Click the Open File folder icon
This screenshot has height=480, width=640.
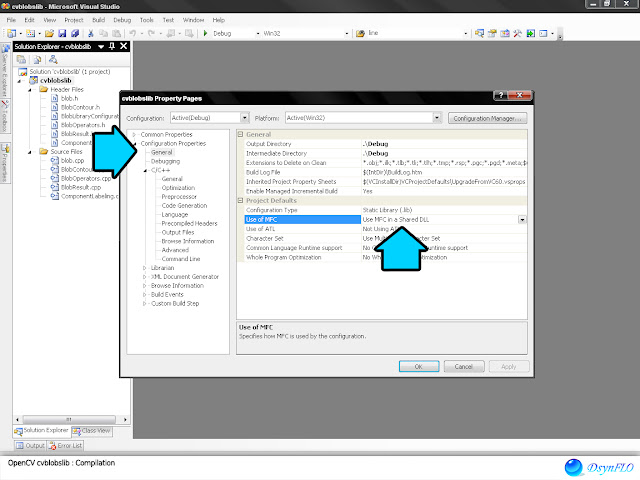pyautogui.click(x=49, y=33)
